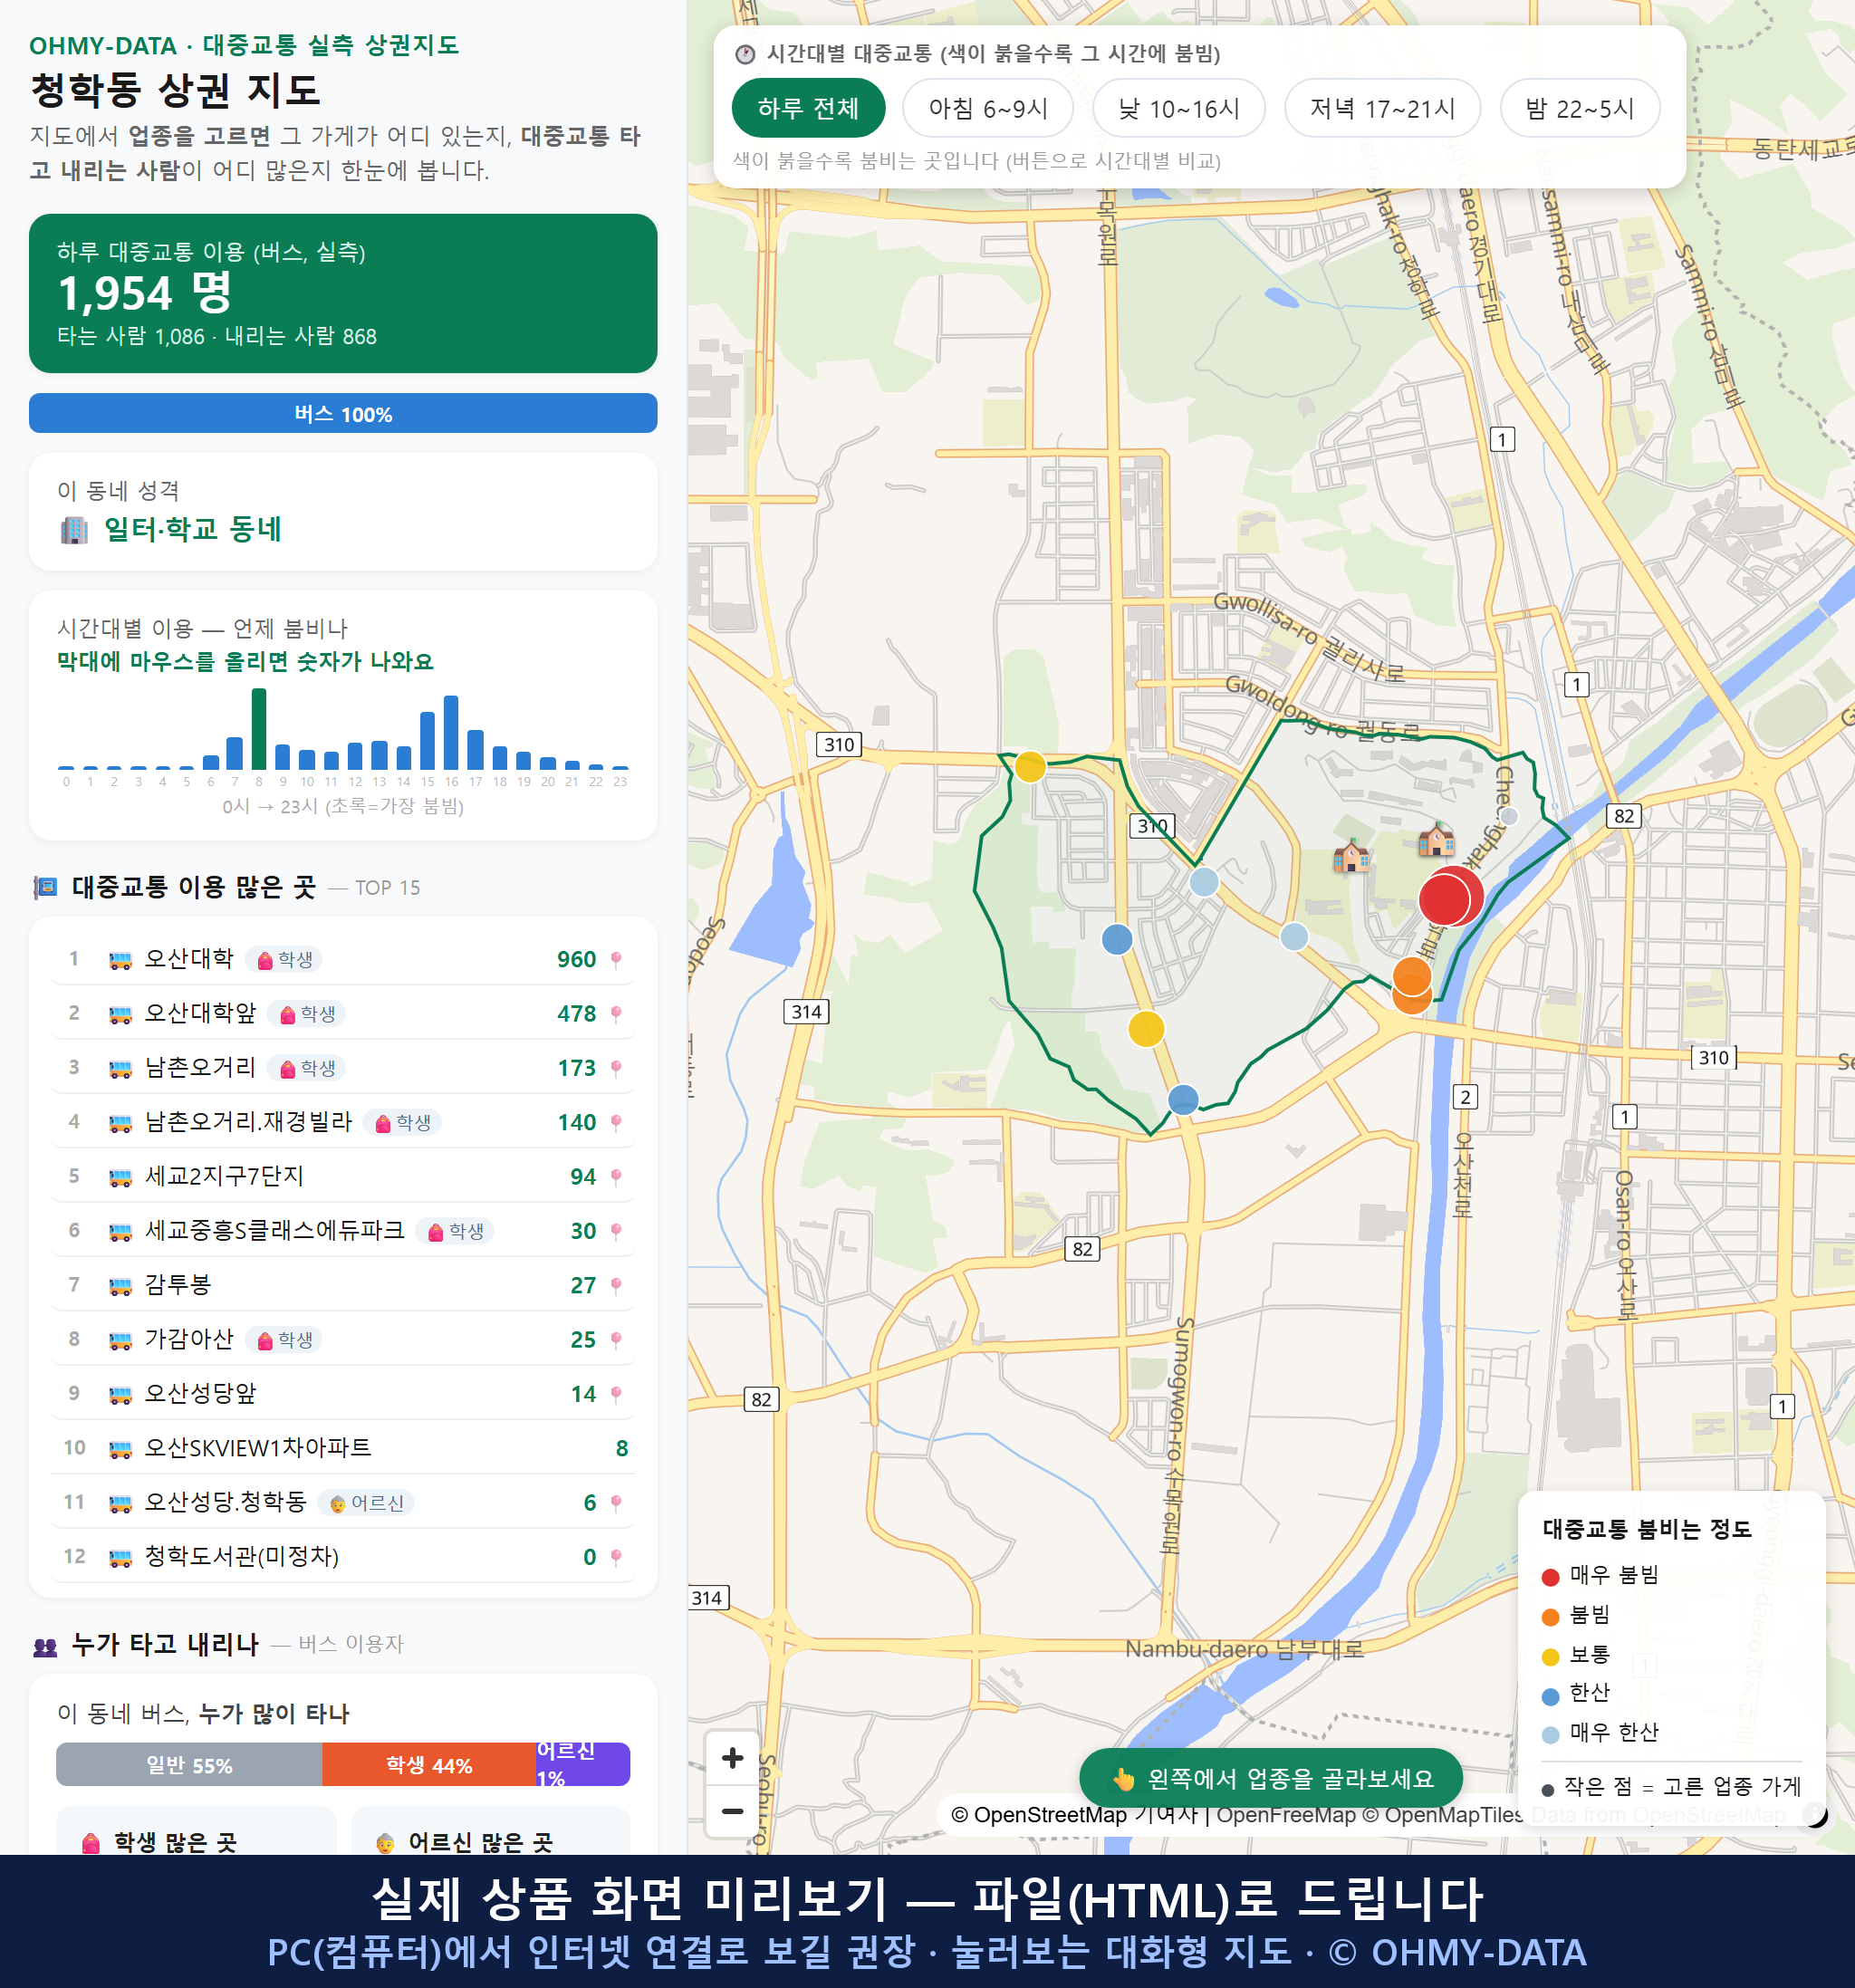The width and height of the screenshot is (1855, 1988).
Task: Select the 오산SKVIEW1차아파트 stop name
Action: coord(257,1447)
